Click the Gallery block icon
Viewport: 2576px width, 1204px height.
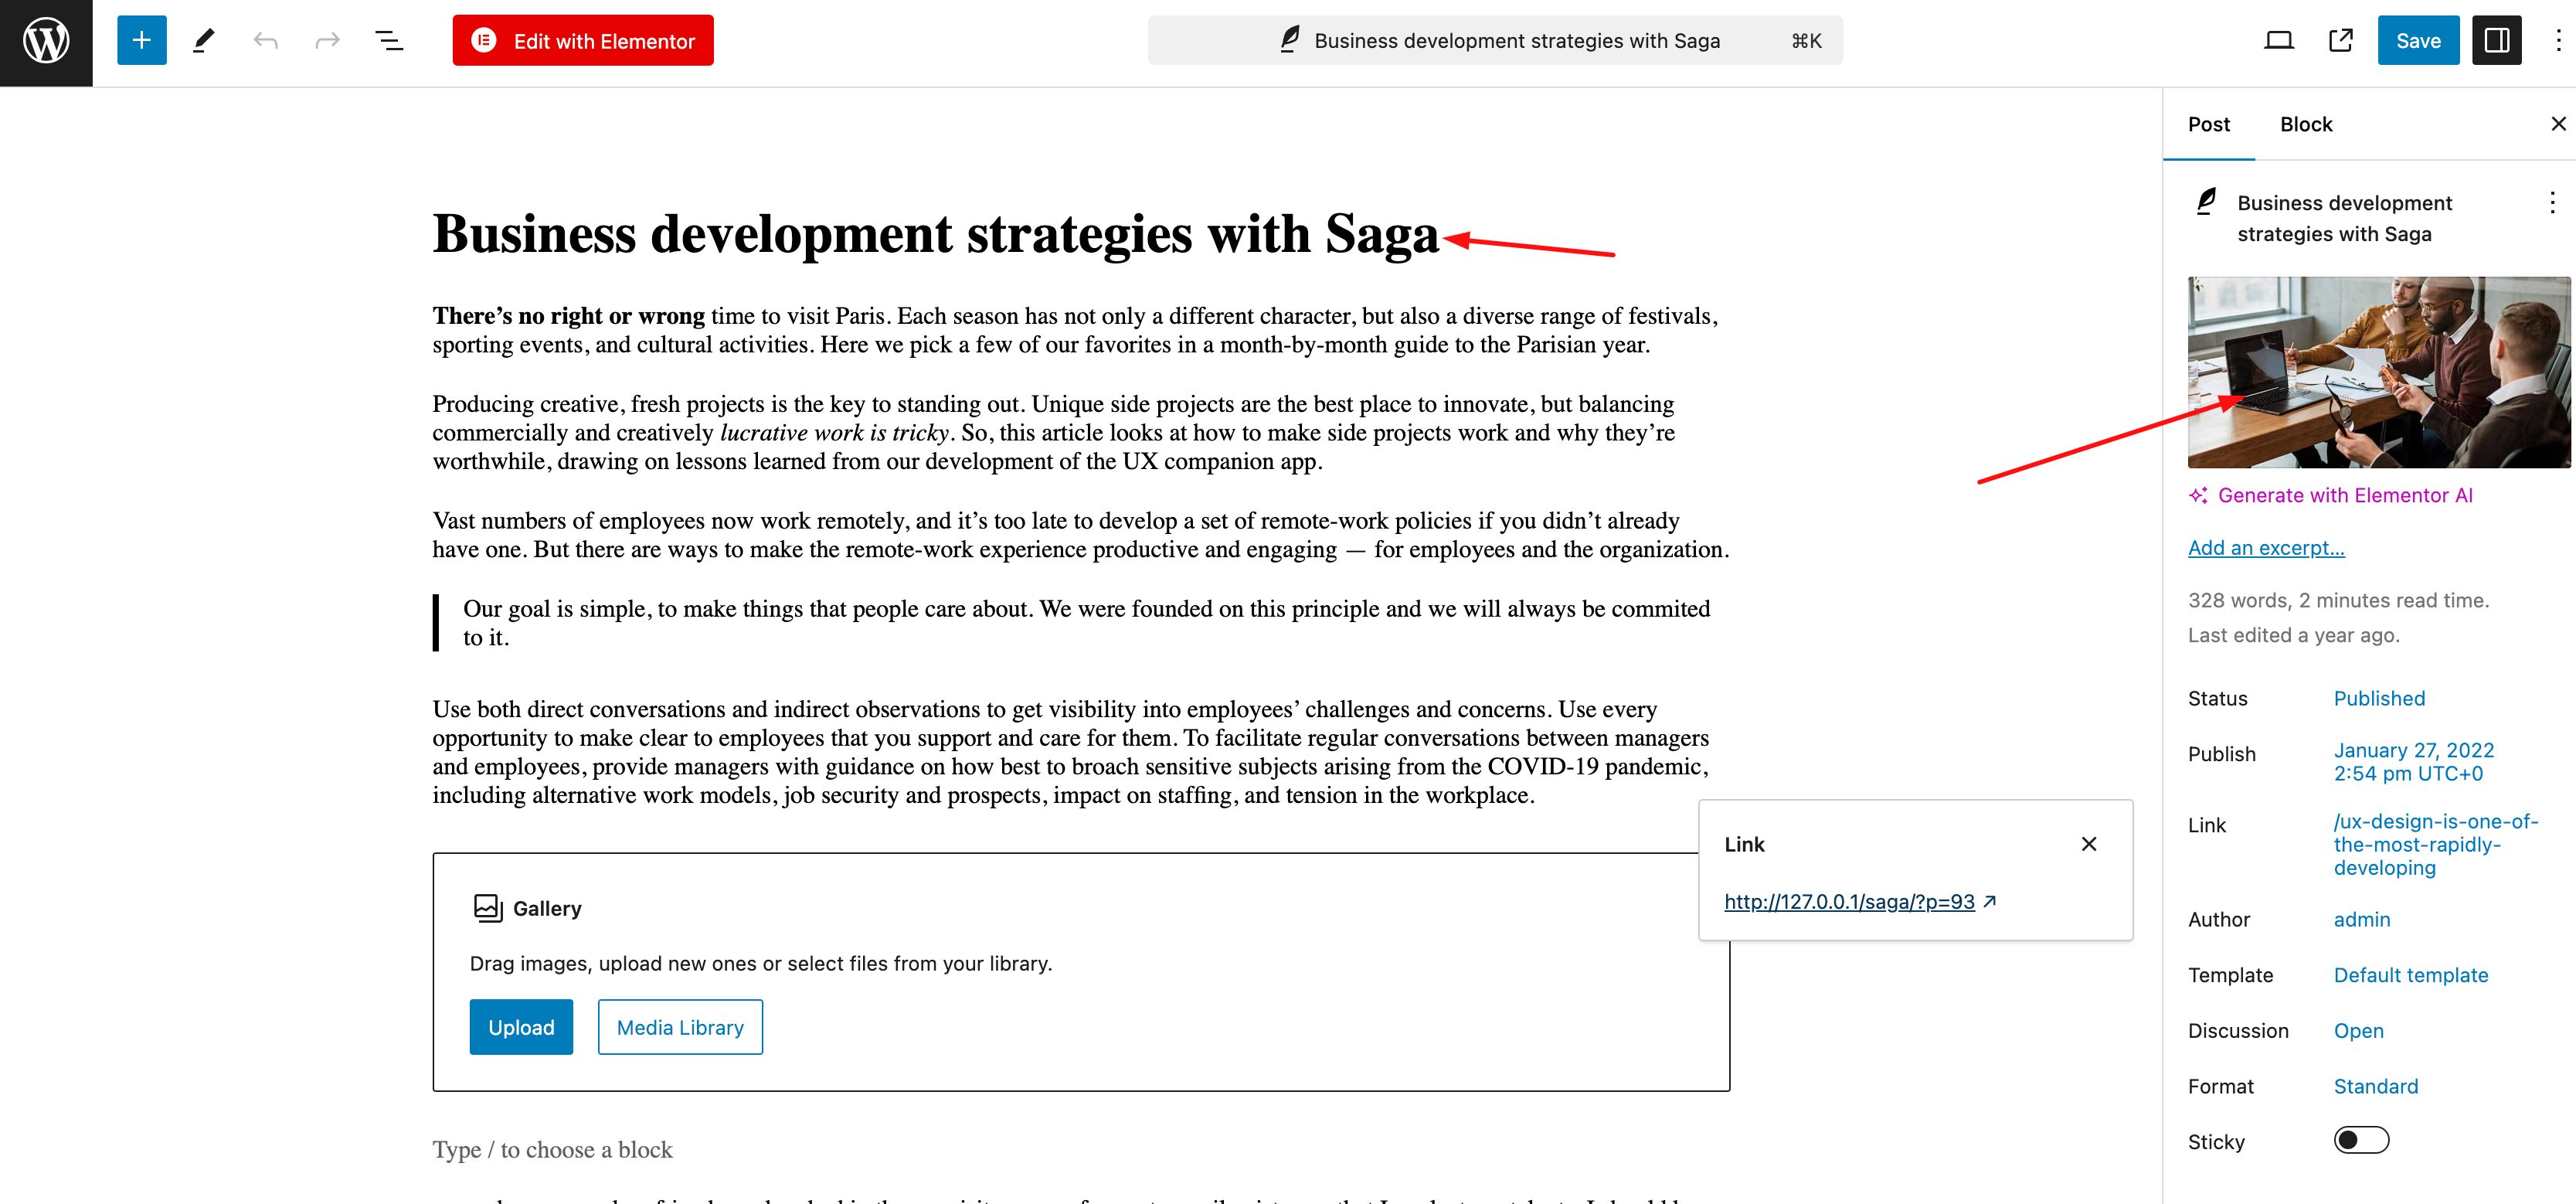(488, 908)
